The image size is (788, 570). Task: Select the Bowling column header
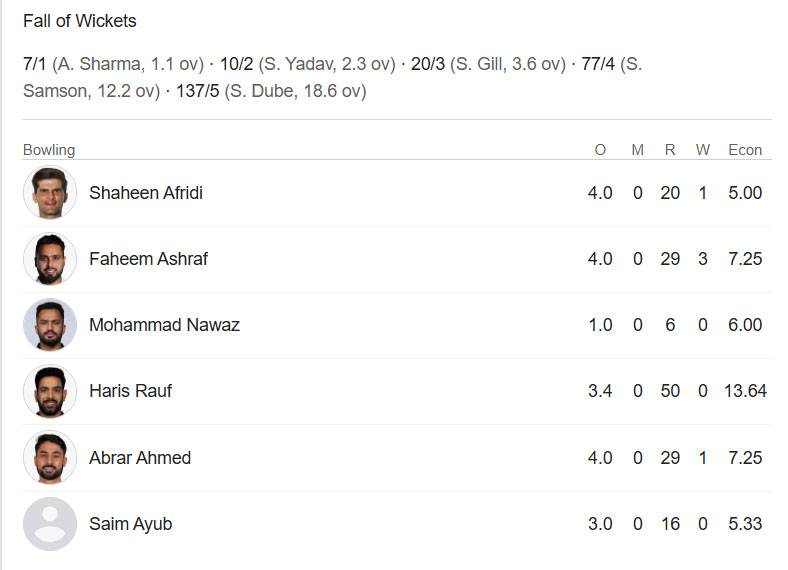point(49,150)
